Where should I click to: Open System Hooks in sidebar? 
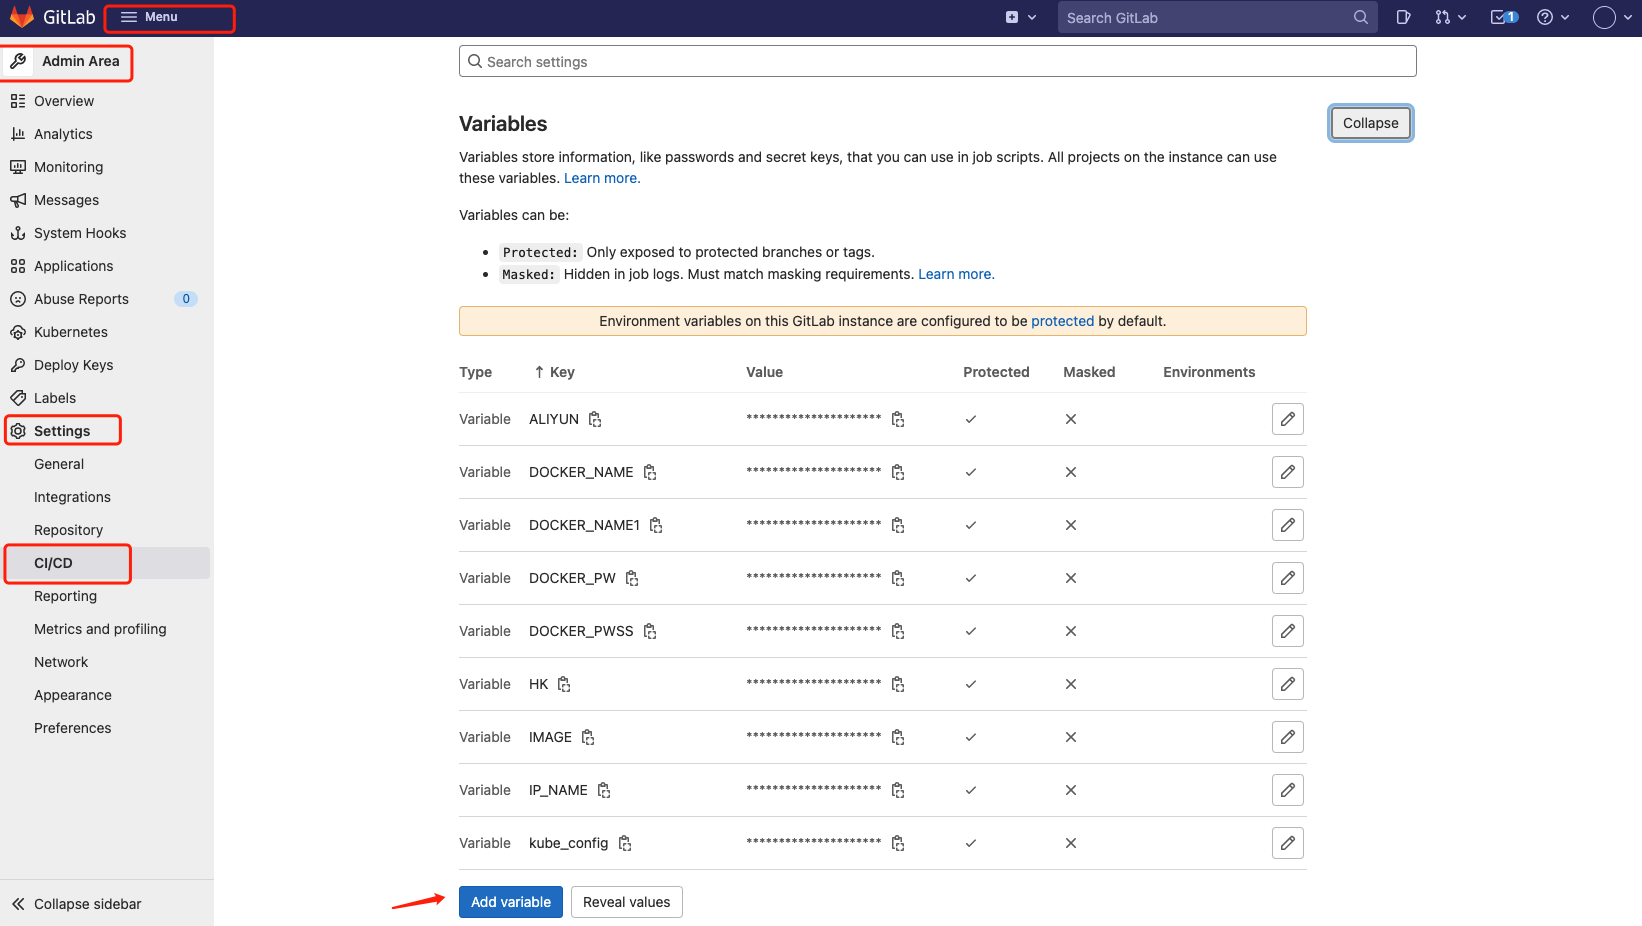pos(80,233)
